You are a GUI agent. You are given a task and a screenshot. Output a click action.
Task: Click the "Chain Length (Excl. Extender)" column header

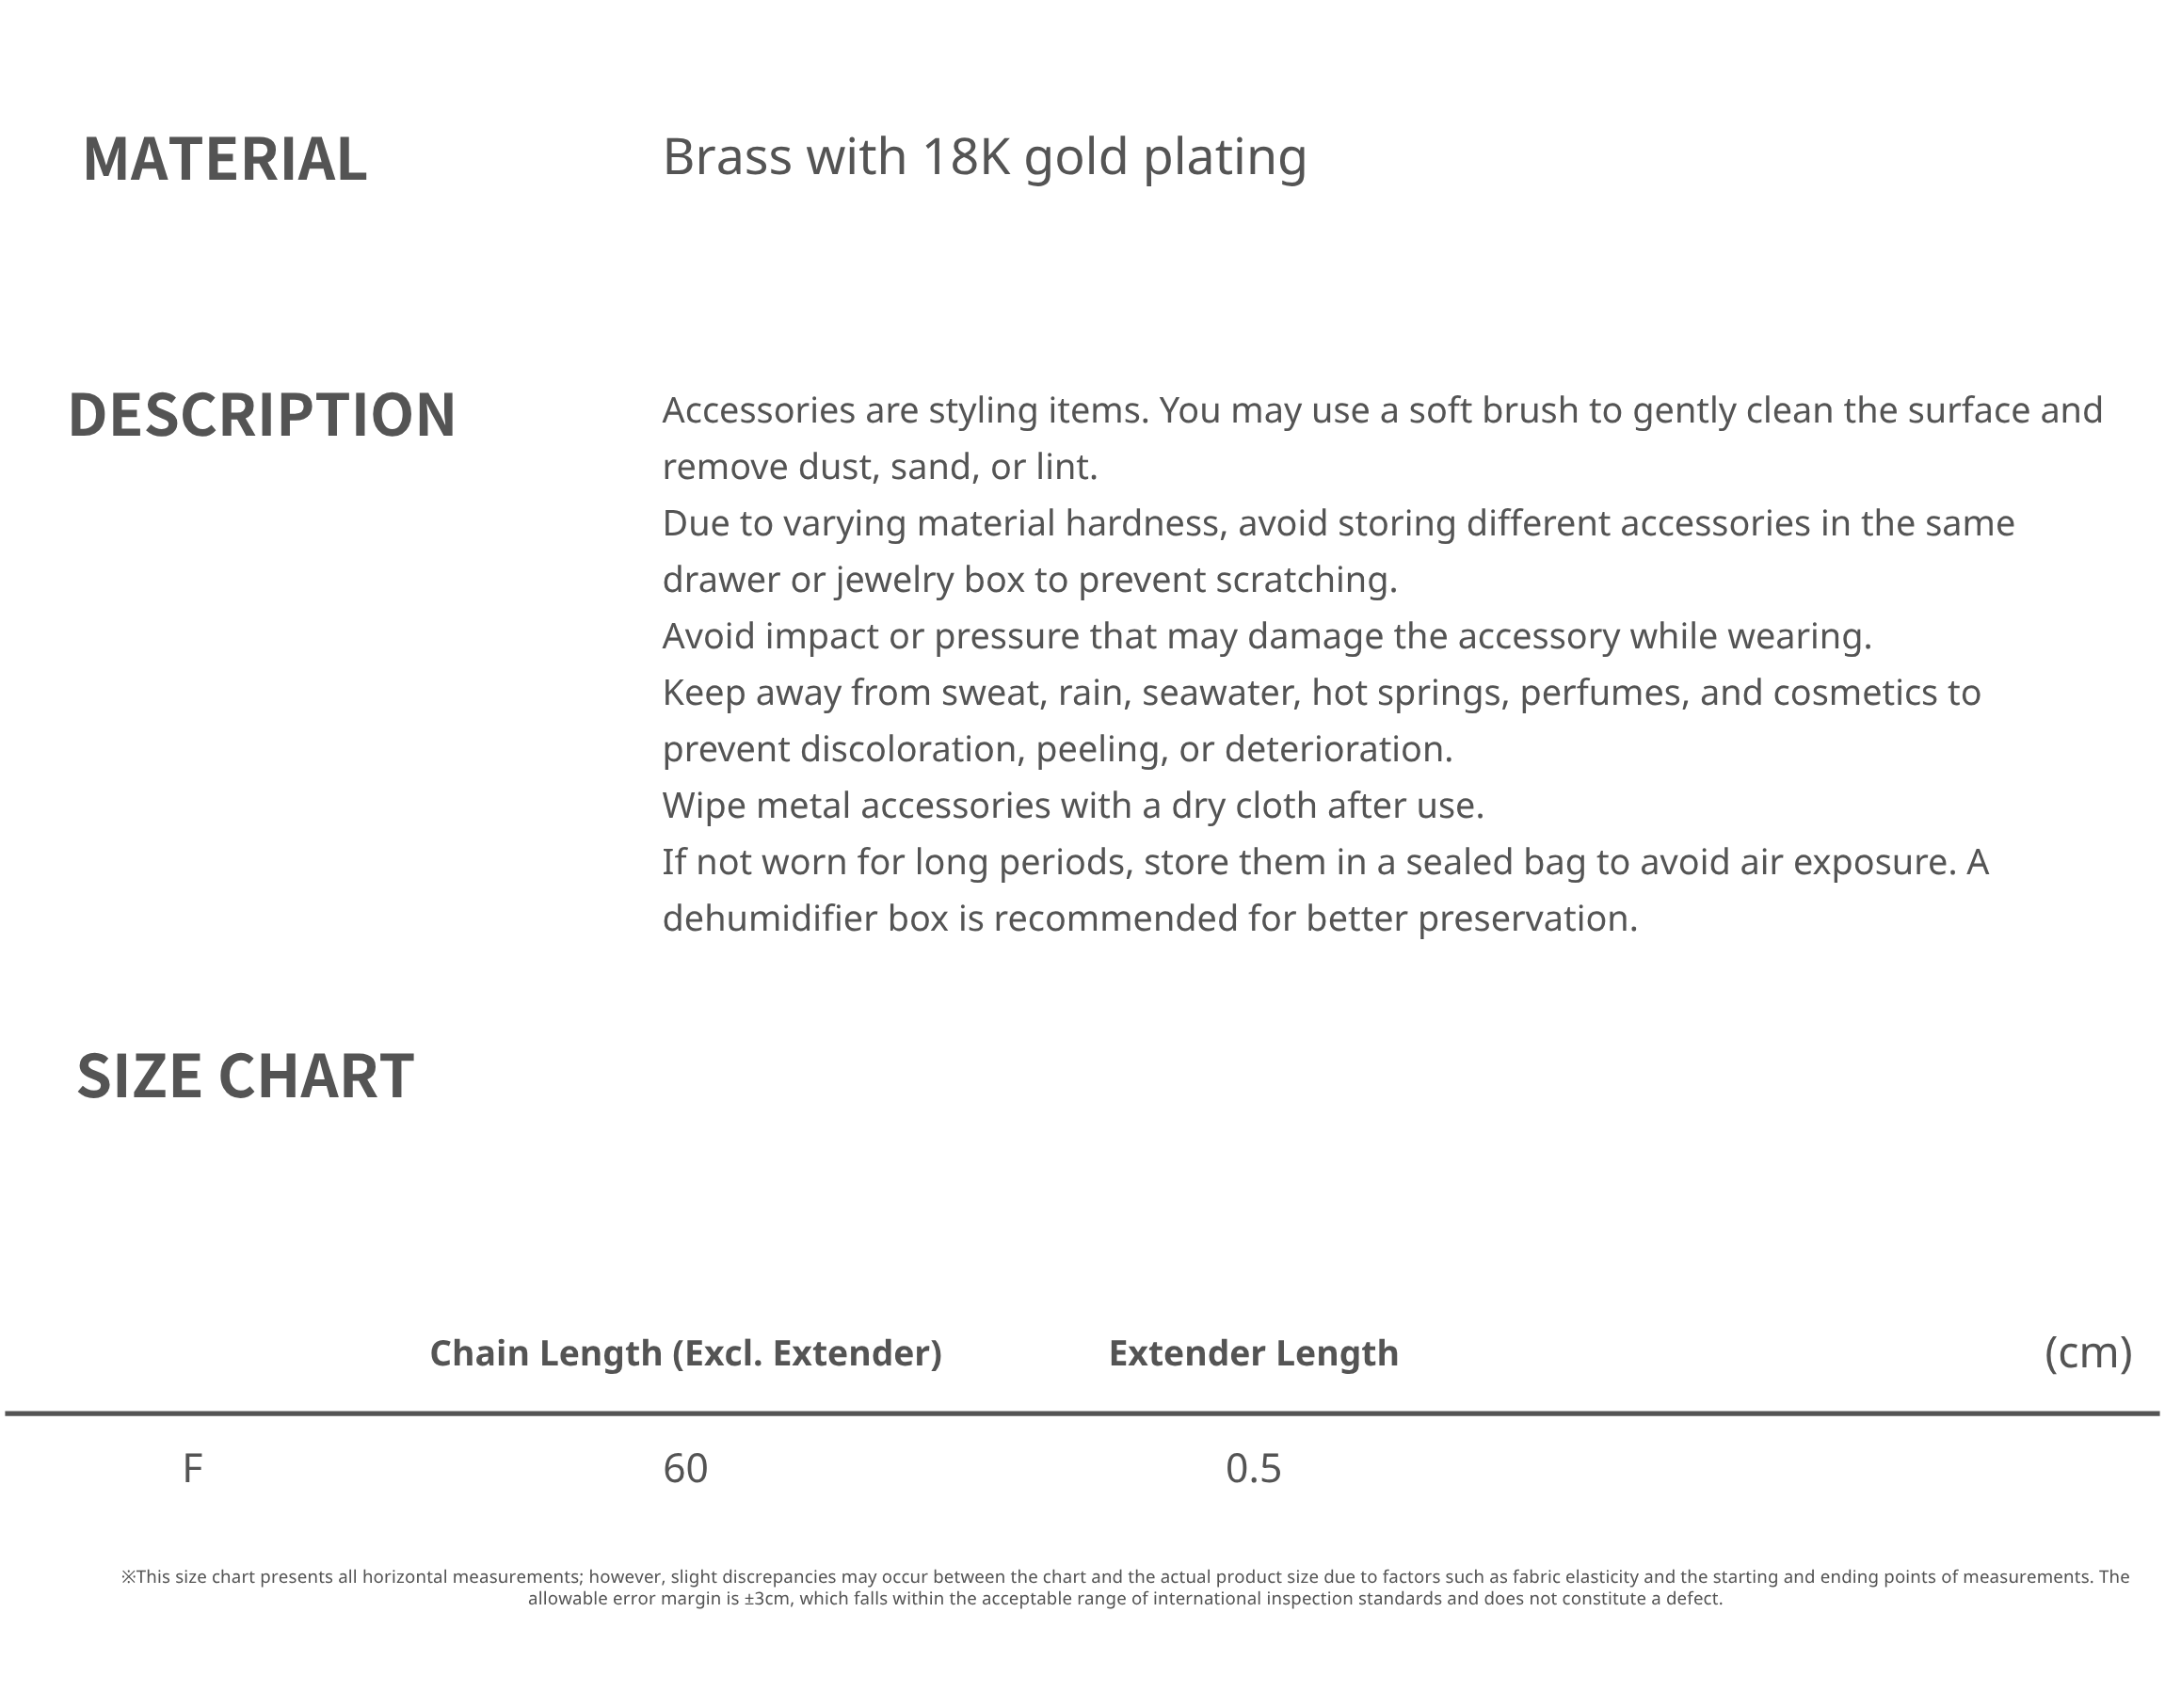(686, 1354)
